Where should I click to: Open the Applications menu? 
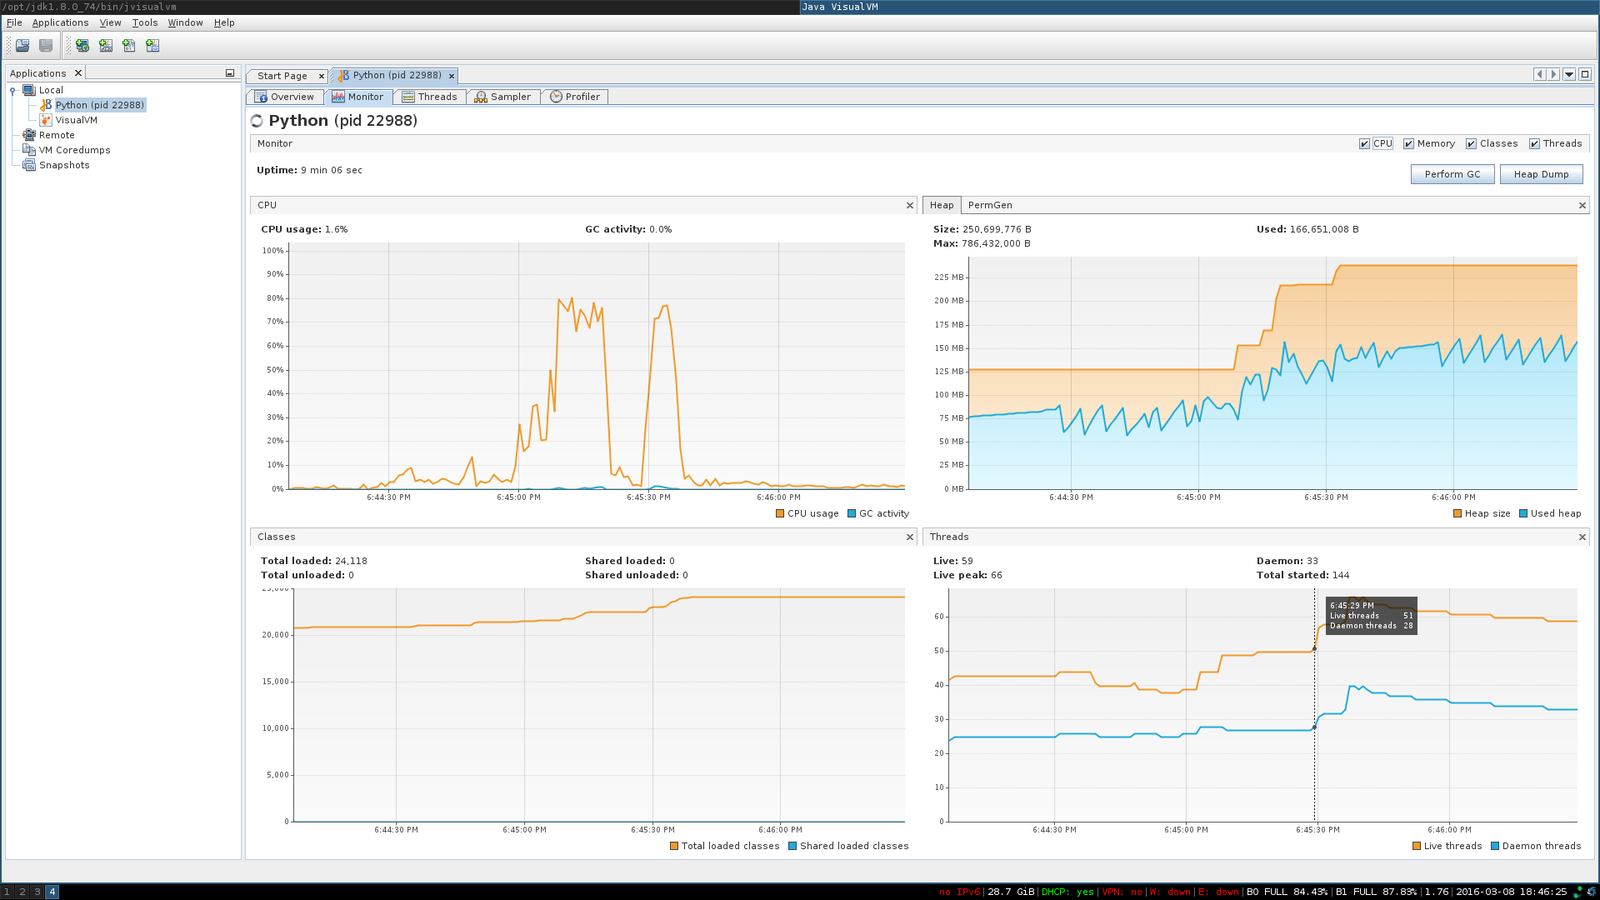coord(60,22)
